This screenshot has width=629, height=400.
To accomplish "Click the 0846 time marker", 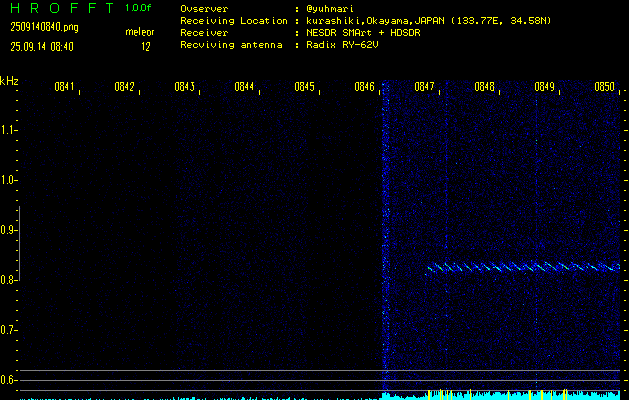I will [x=365, y=87].
